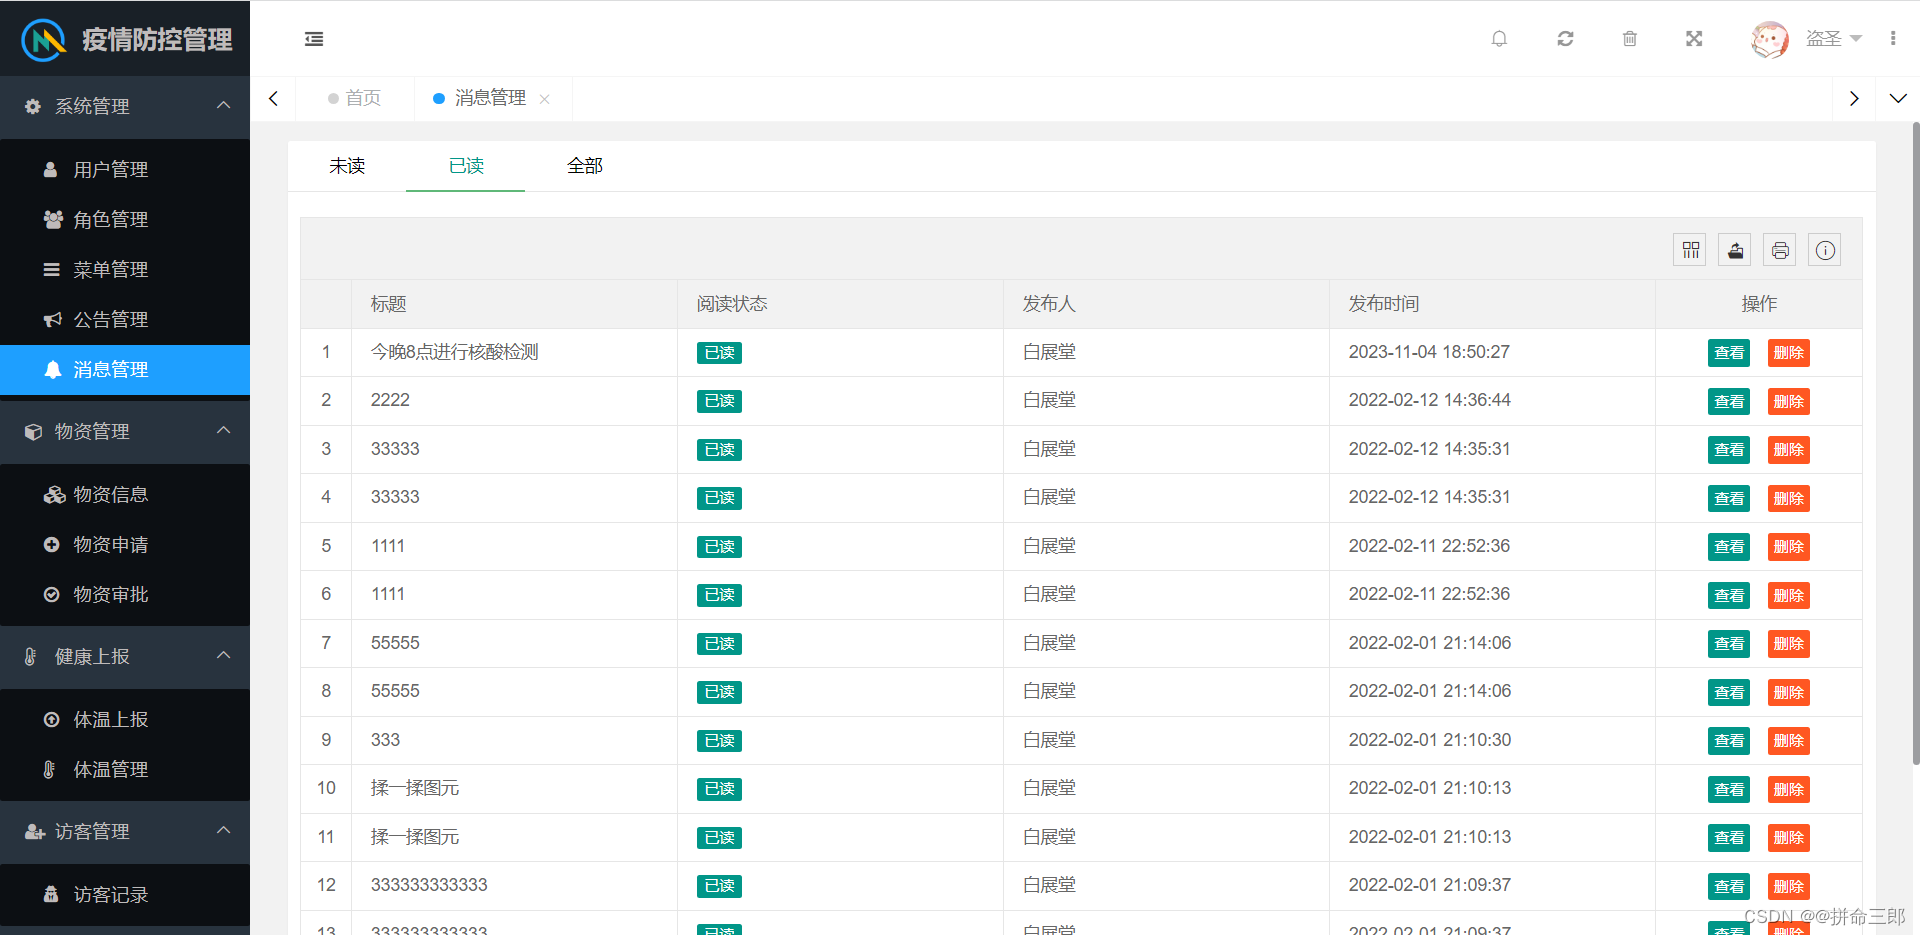Collapse the 访客管理 menu group
Image resolution: width=1920 pixels, height=935 pixels.
tap(125, 831)
